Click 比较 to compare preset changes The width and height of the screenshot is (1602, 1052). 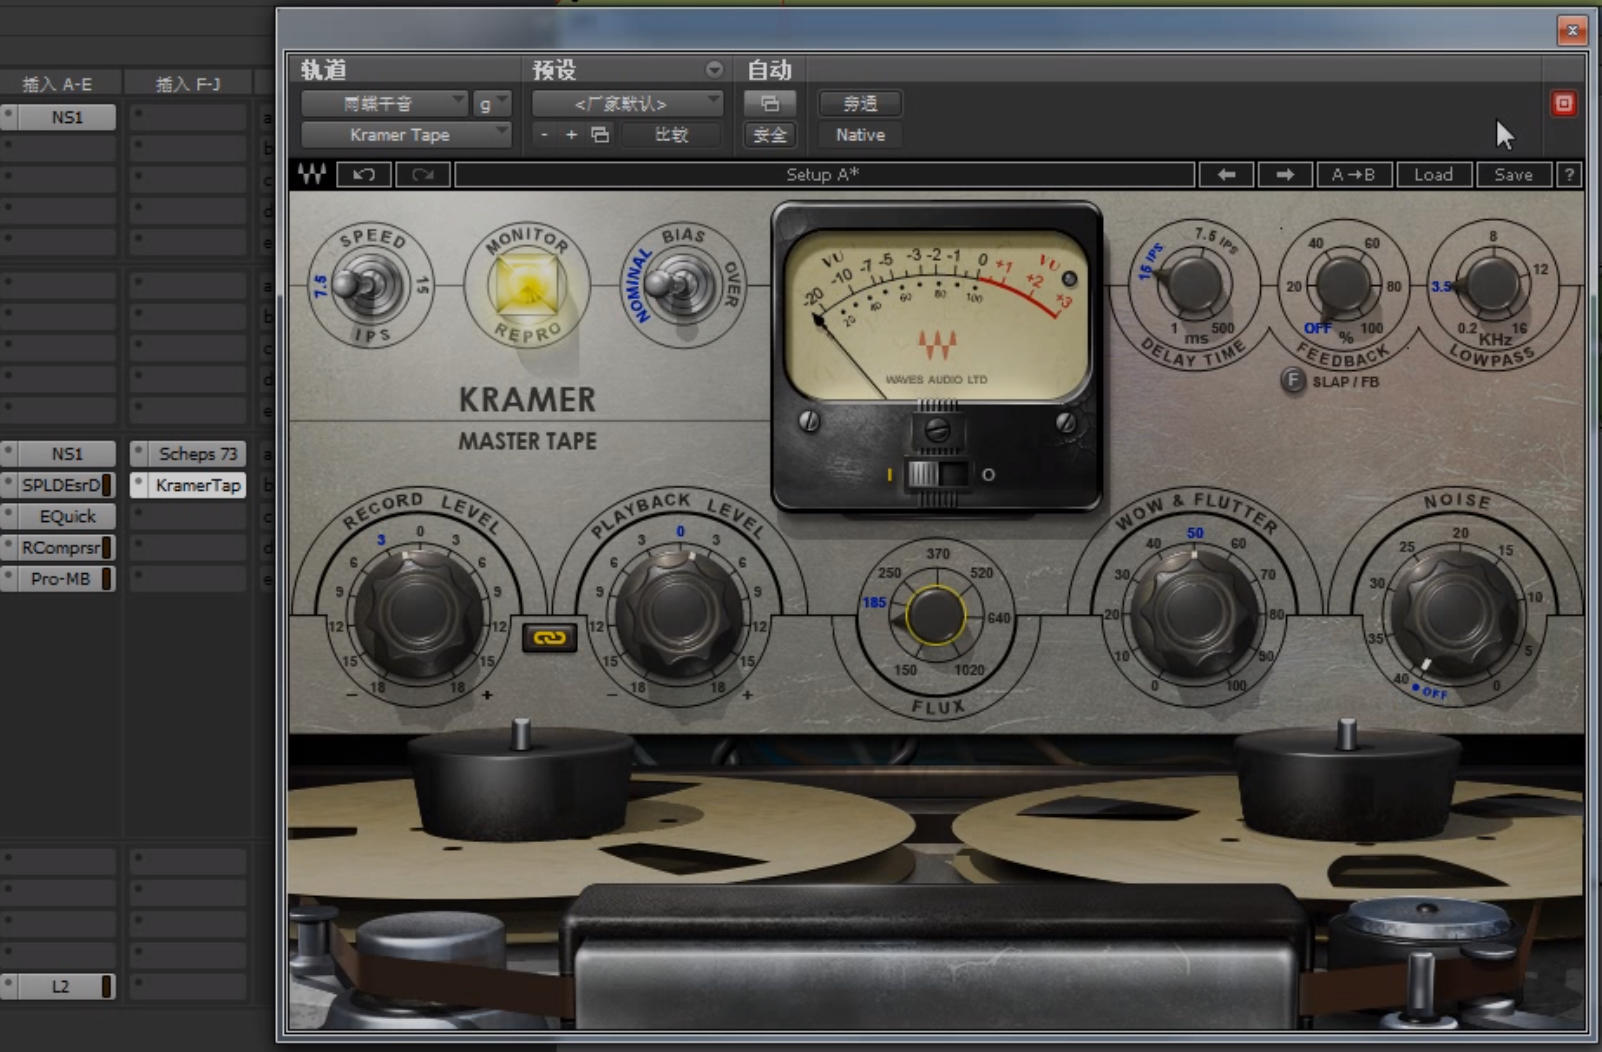[672, 134]
